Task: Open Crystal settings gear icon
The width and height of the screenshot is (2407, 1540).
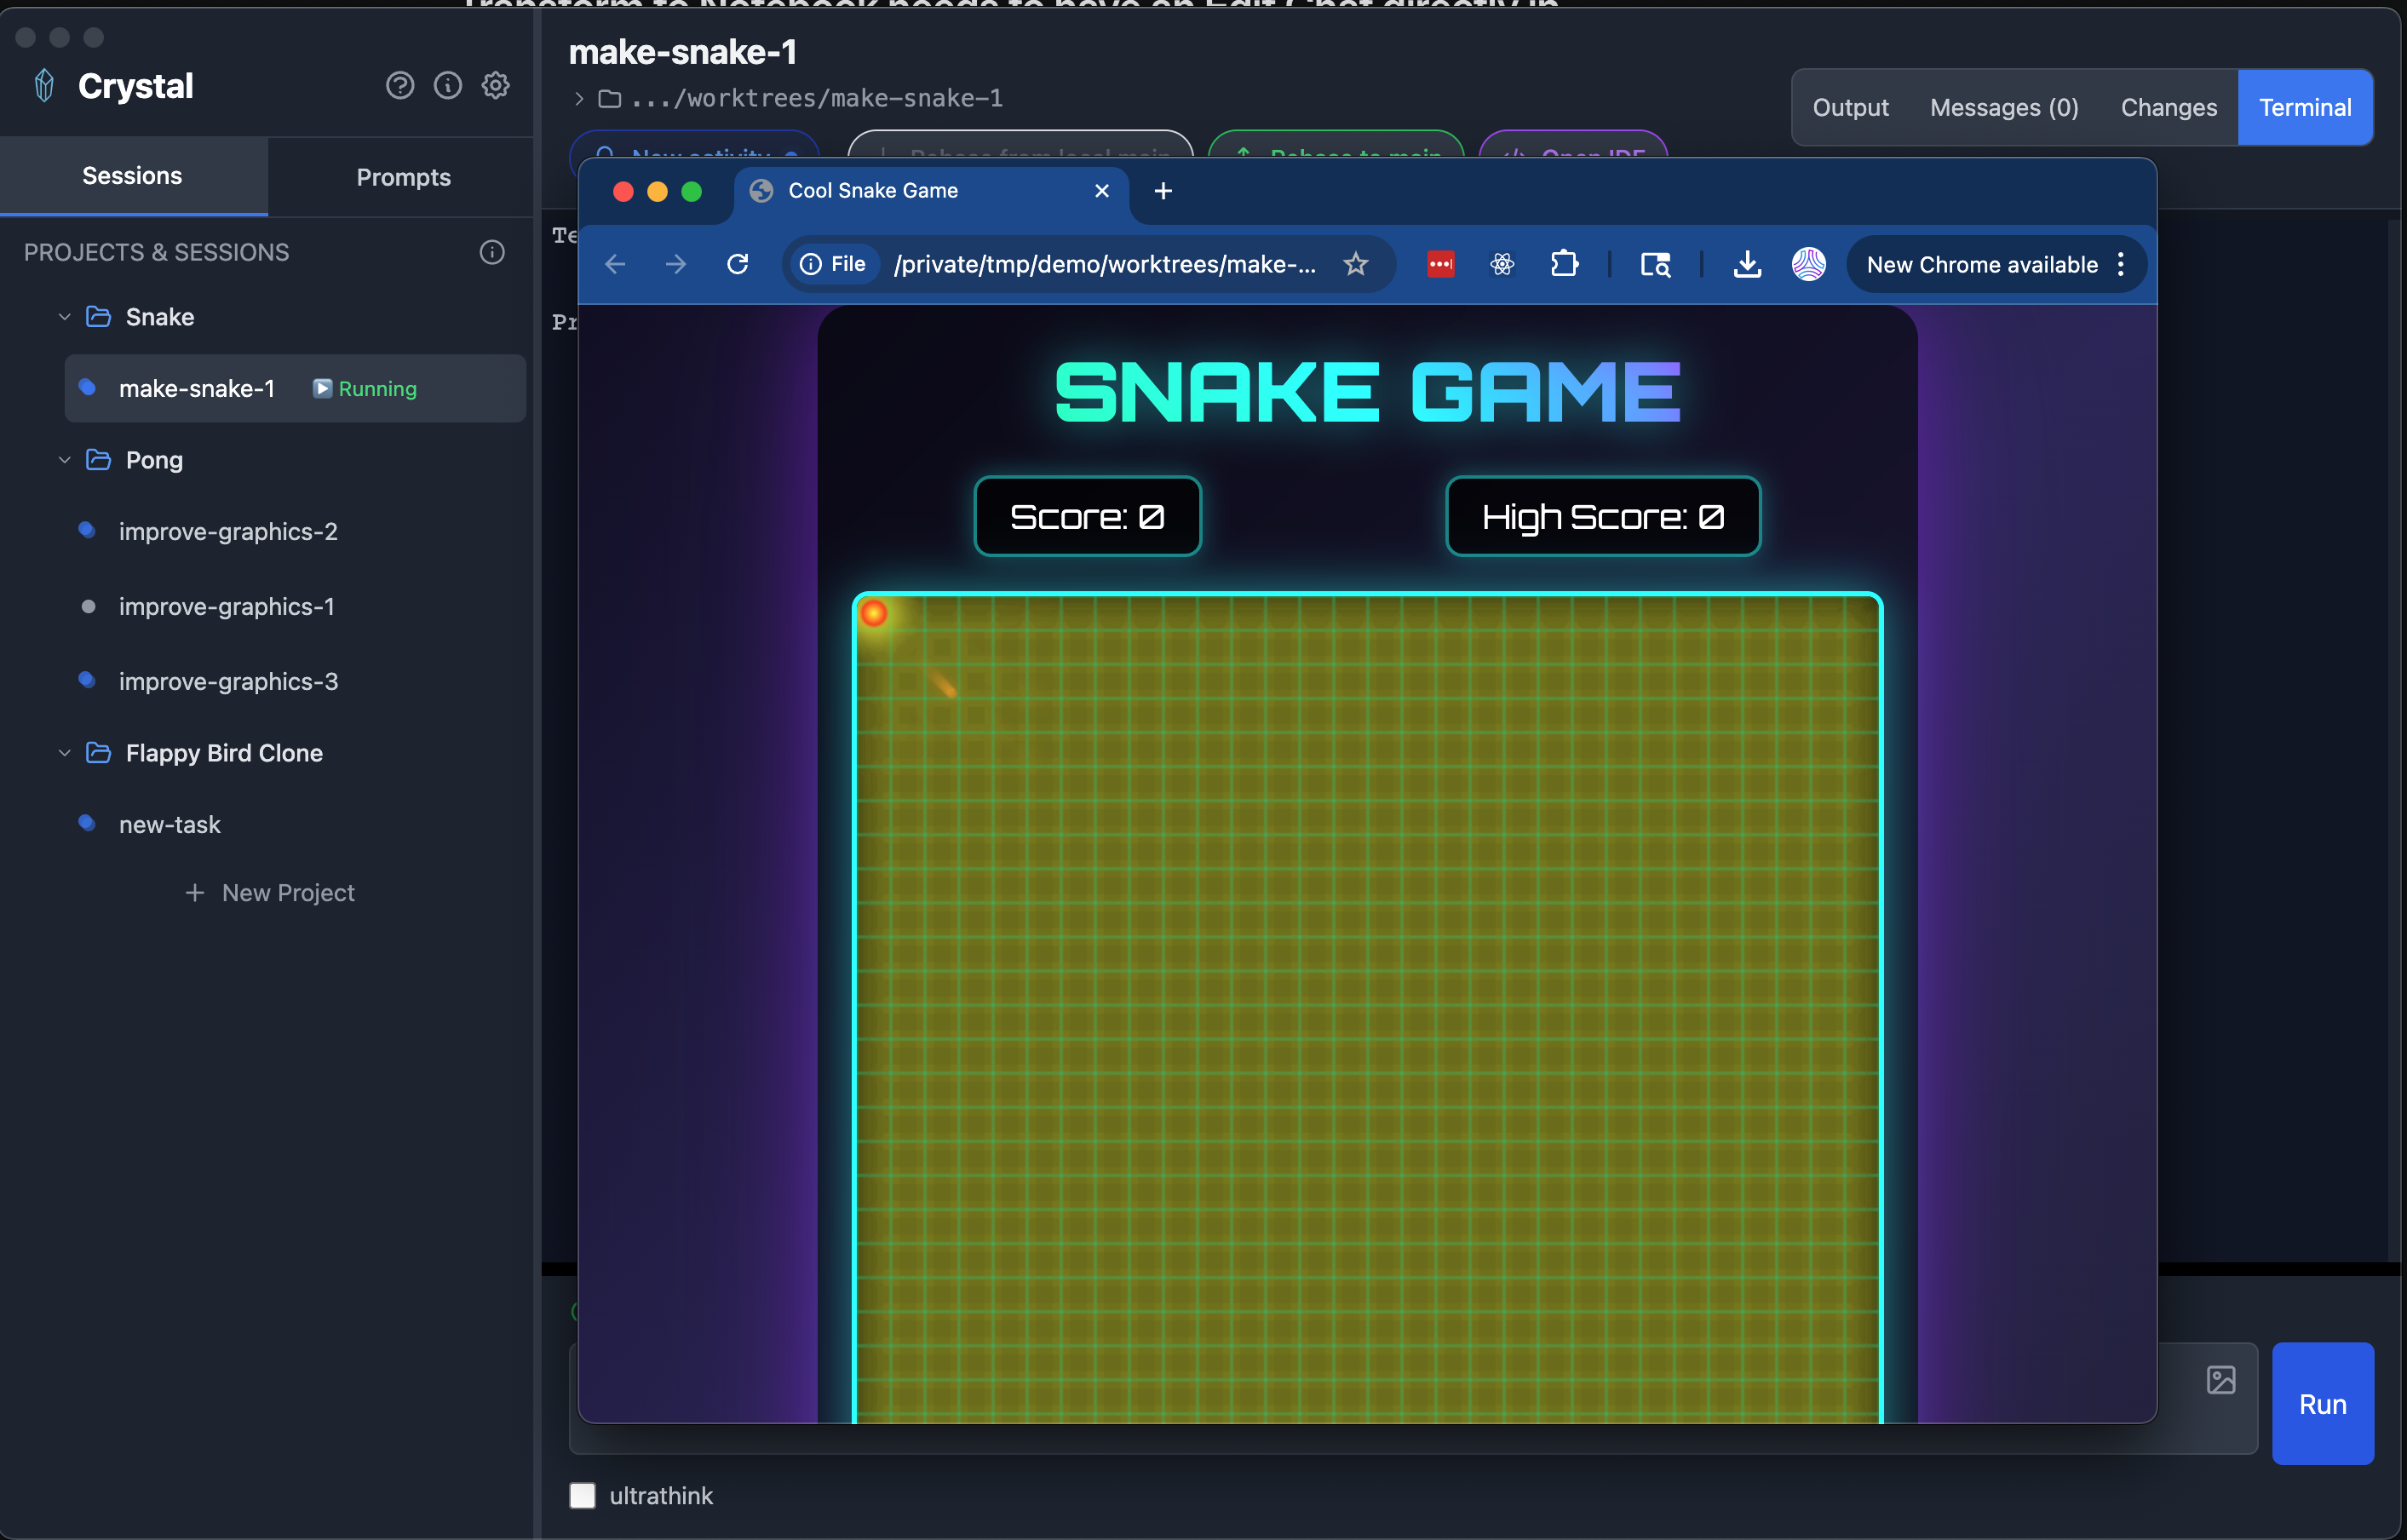Action: tap(495, 86)
